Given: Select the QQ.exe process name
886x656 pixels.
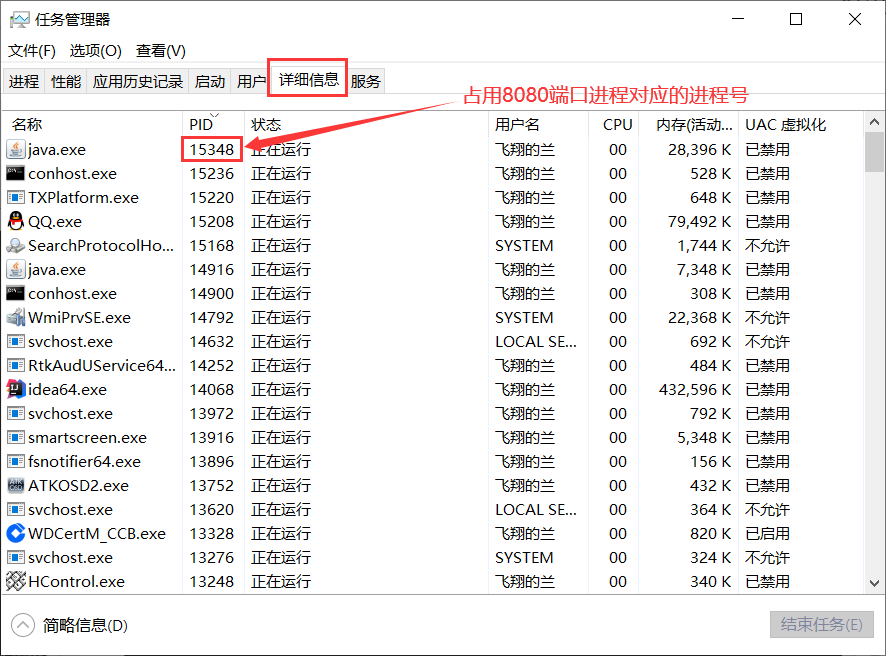Looking at the screenshot, I should point(55,221).
